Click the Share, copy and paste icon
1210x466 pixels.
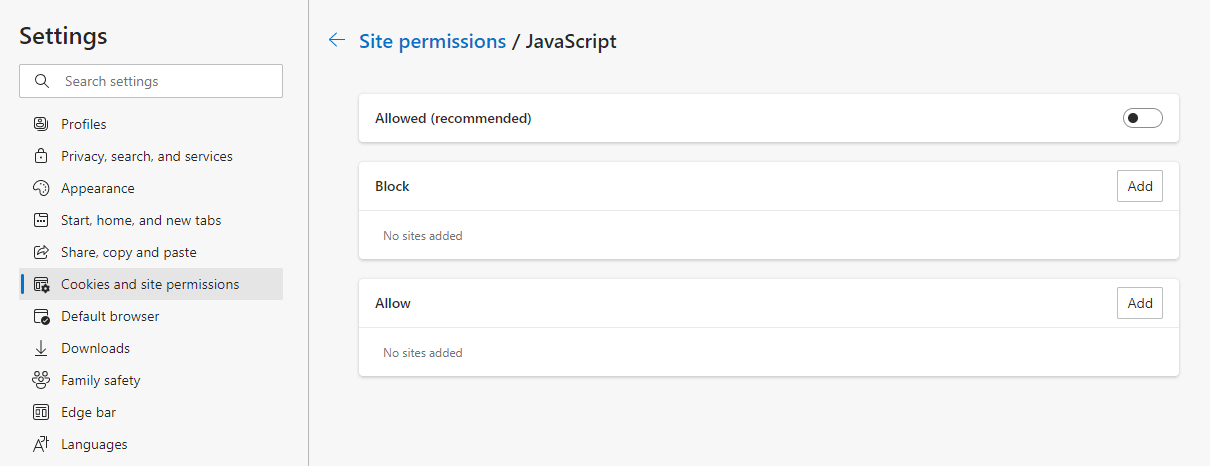pyautogui.click(x=41, y=252)
